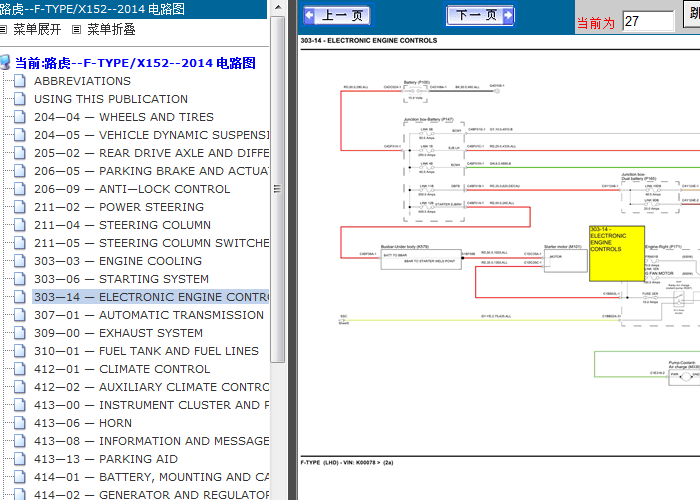Select highlighted 303-14 ELECTRONIC ENGINE CONTROLS row
Screen dimensions: 700x500
pyautogui.click(x=151, y=297)
